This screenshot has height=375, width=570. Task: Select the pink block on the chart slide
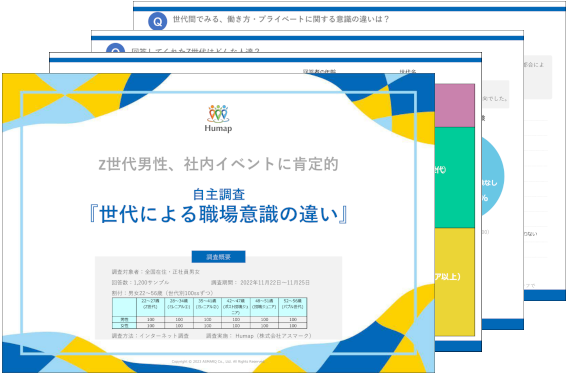click(455, 105)
